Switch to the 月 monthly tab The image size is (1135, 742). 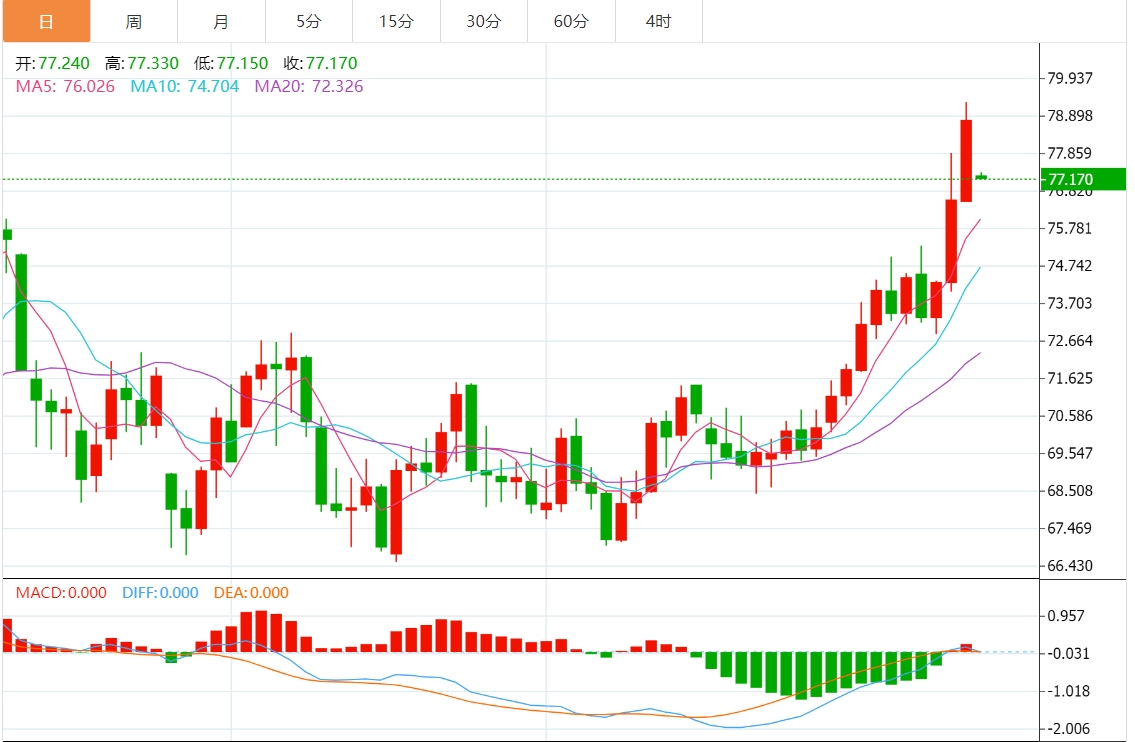click(x=221, y=22)
